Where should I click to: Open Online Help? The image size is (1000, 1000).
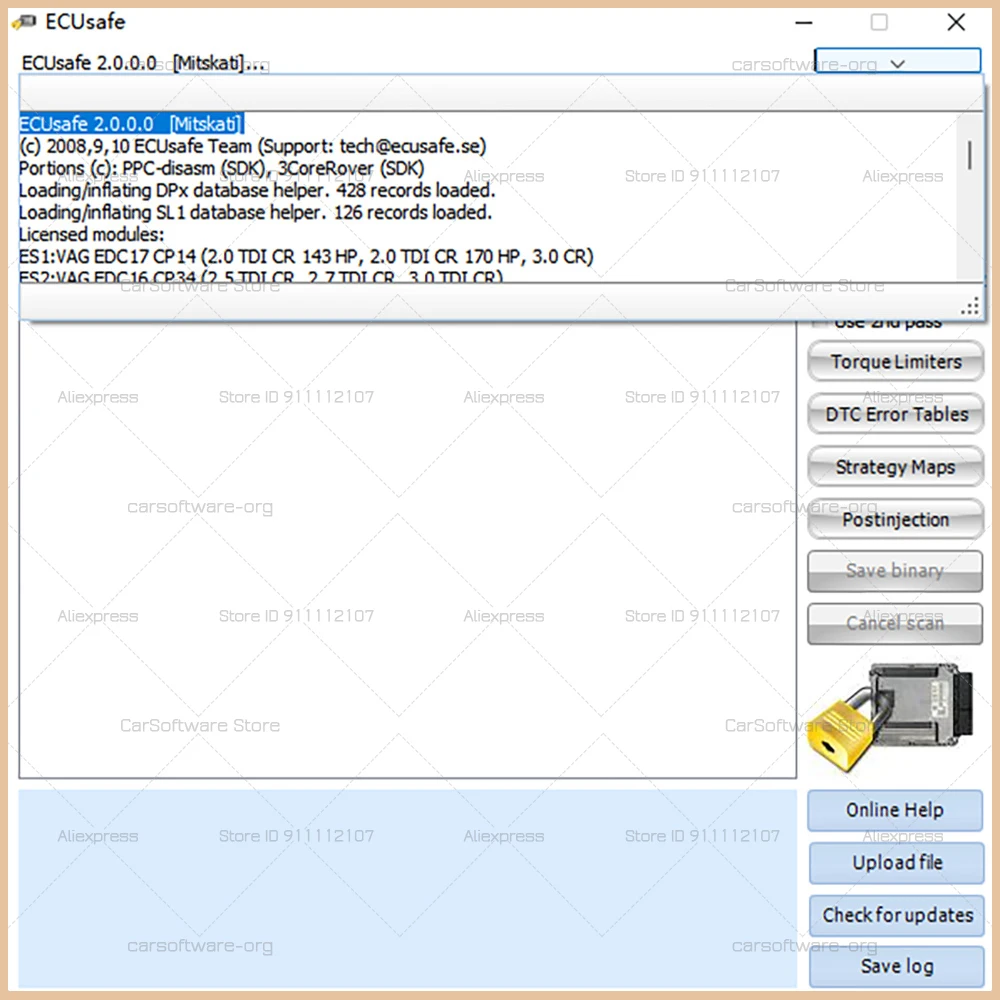(895, 810)
